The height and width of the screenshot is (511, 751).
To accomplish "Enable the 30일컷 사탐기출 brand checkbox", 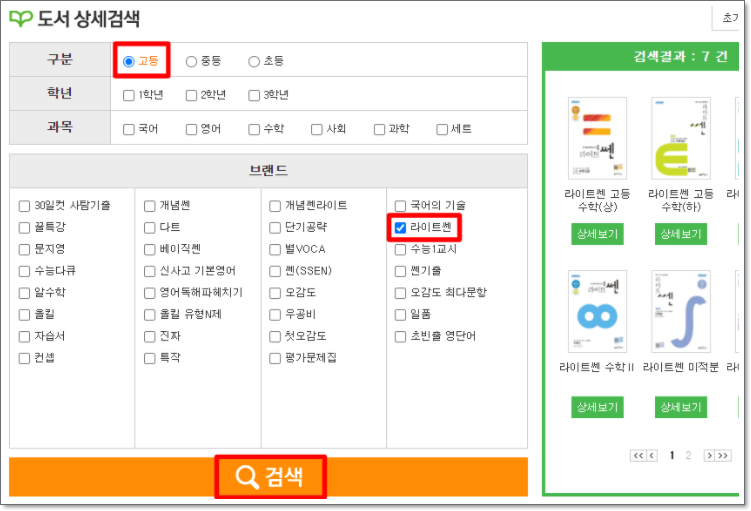I will pos(24,206).
